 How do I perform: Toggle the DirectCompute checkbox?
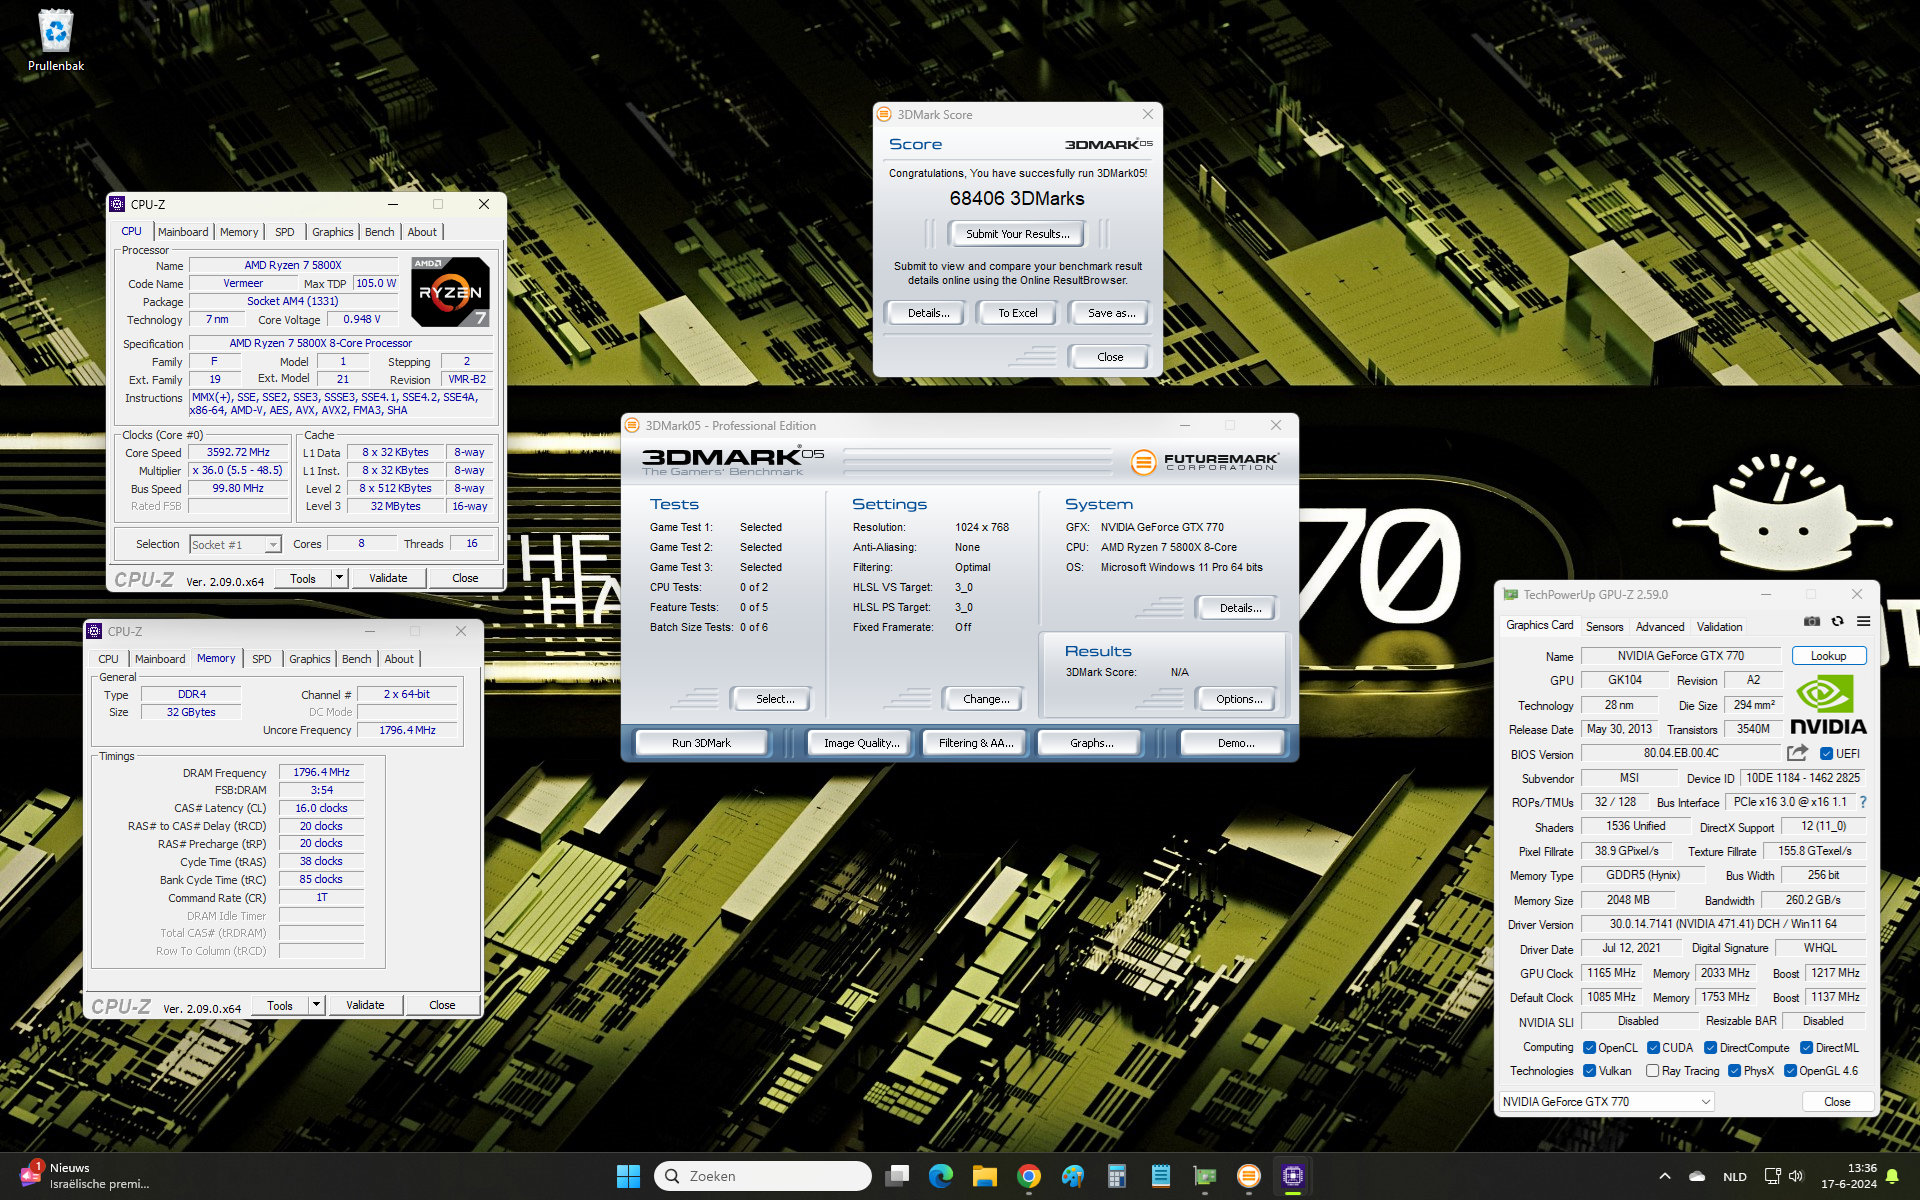(1710, 1048)
